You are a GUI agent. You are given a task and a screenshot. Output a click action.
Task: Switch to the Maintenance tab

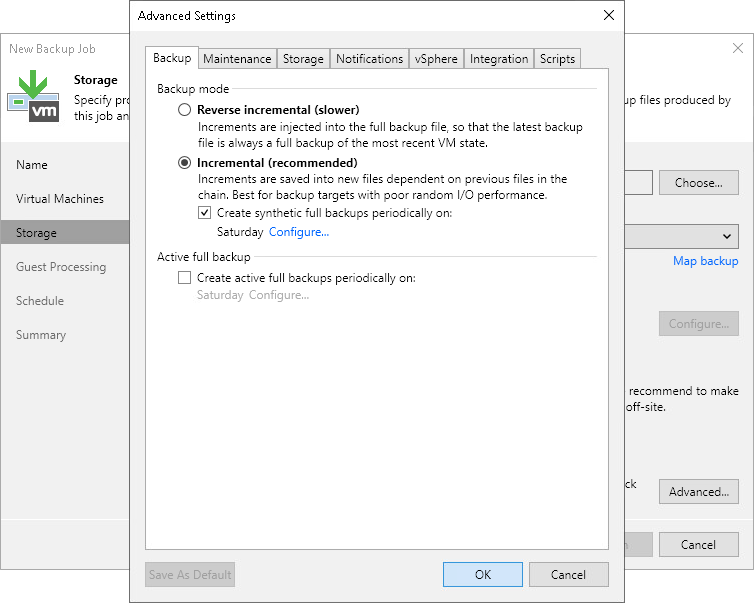pos(237,59)
